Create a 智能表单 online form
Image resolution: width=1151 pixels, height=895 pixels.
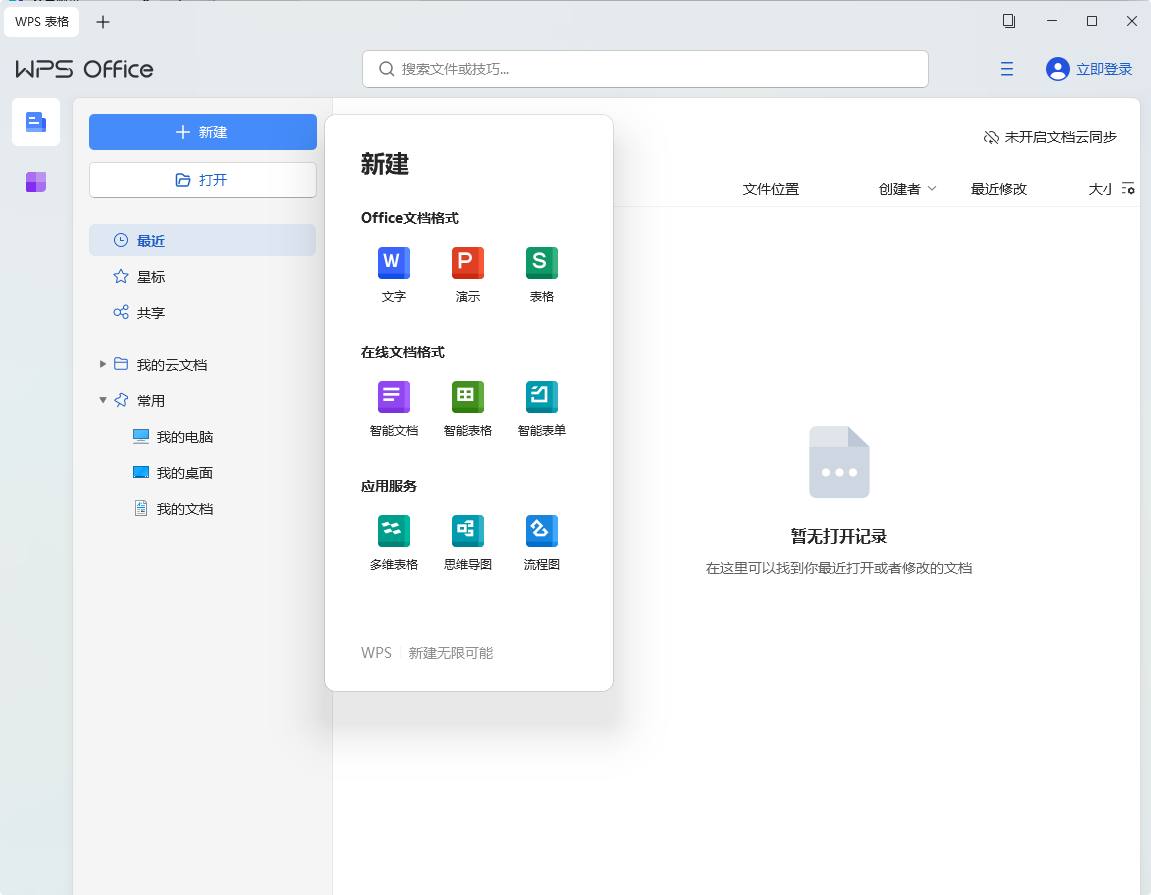[542, 409]
